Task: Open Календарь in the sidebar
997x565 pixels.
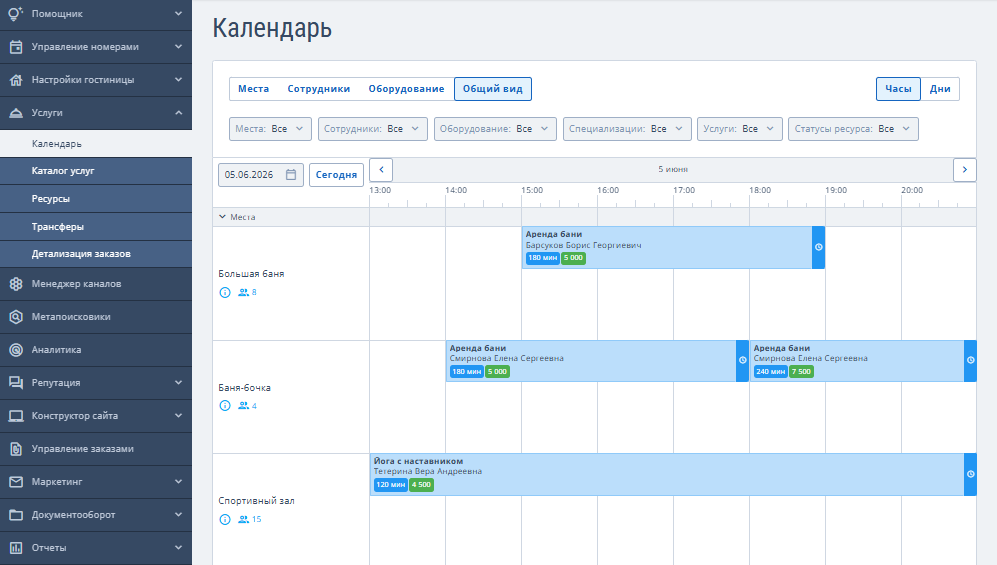Action: (96, 144)
